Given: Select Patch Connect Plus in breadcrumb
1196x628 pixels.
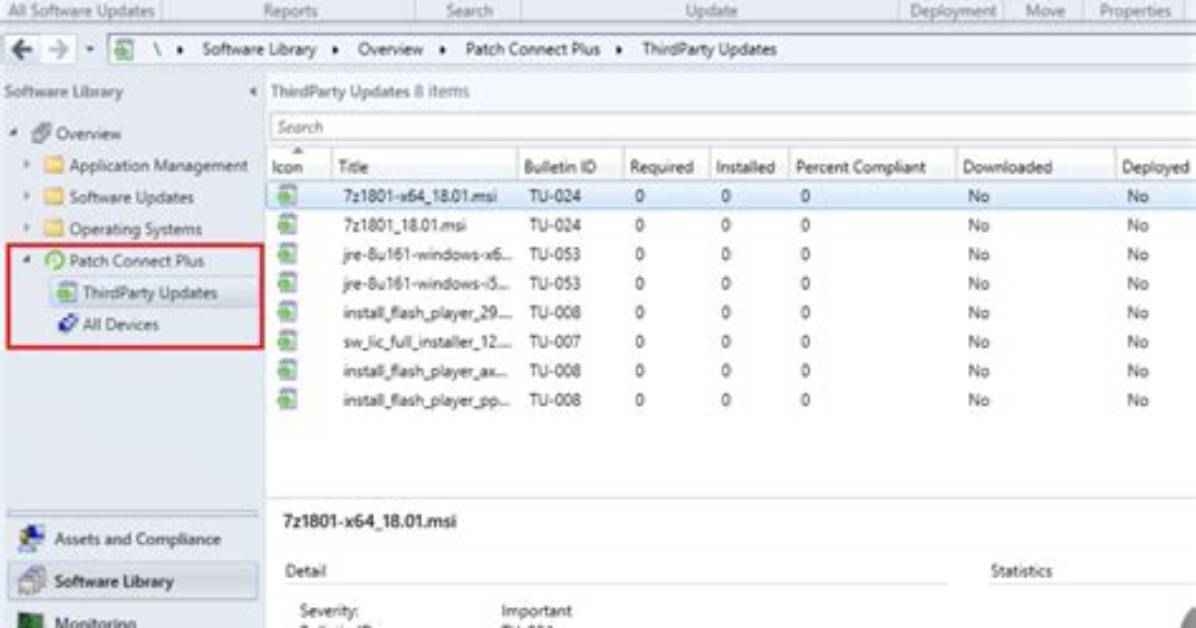Looking at the screenshot, I should point(532,50).
